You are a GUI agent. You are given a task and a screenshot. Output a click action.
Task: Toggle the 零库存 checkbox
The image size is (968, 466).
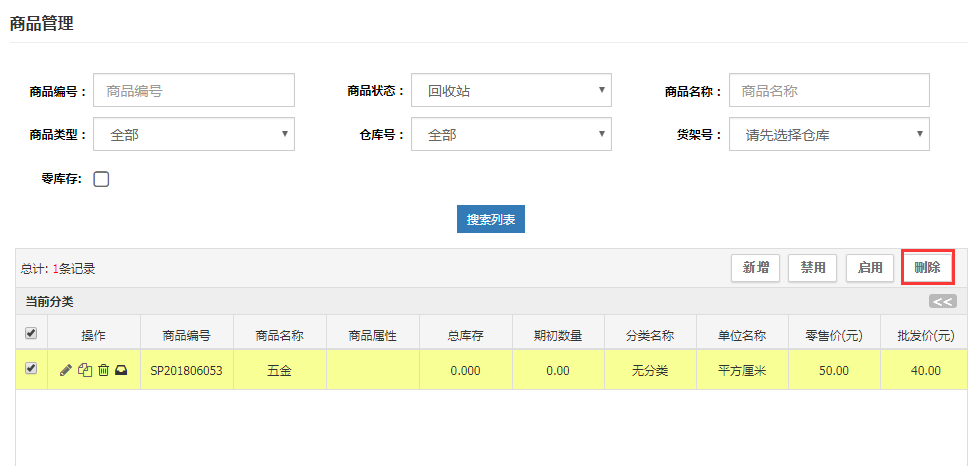tap(101, 179)
